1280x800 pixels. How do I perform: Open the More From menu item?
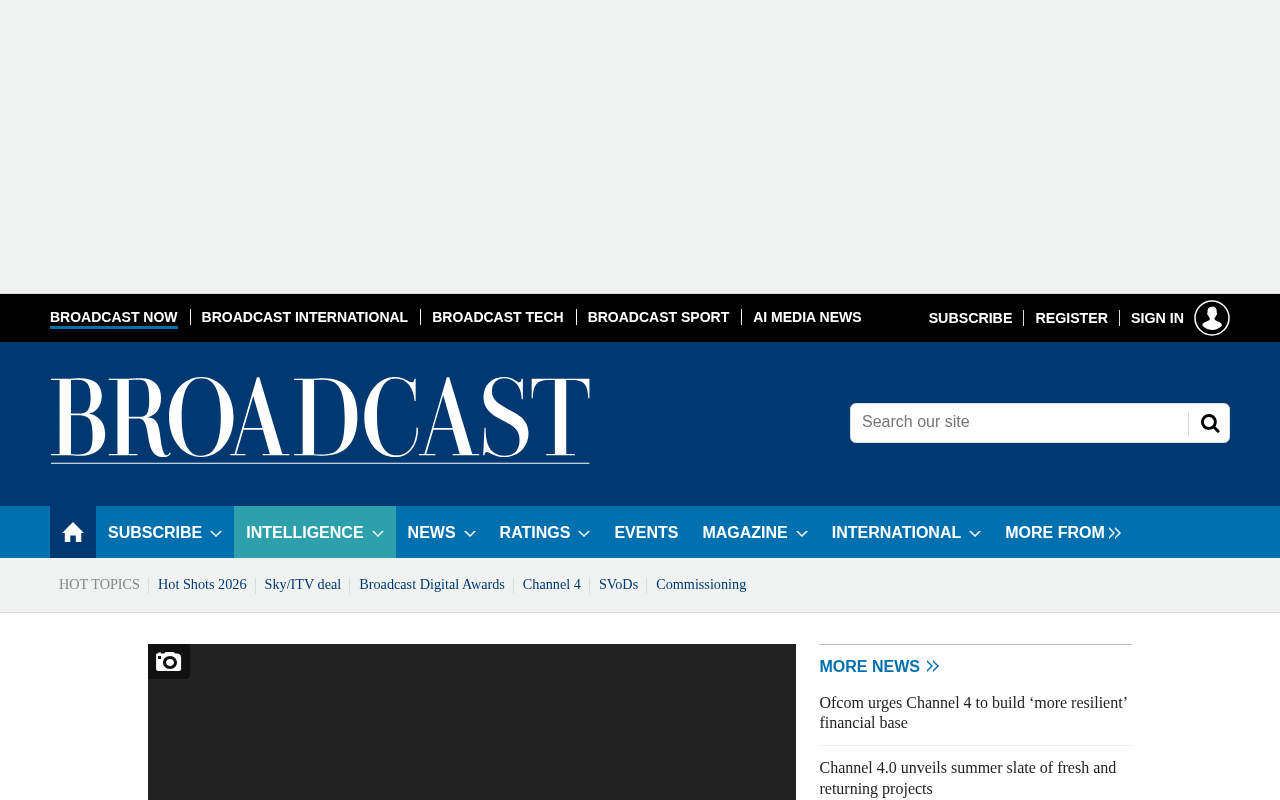1055,533
